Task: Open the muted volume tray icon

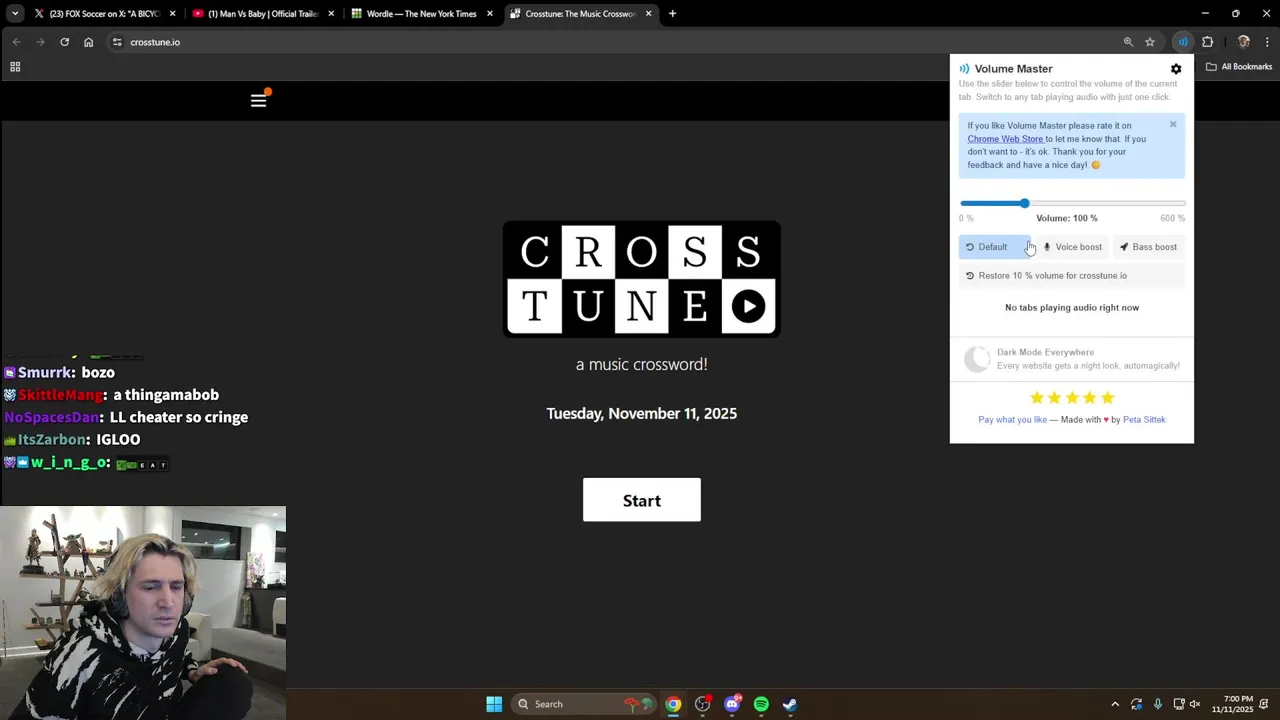Action: [x=1195, y=704]
